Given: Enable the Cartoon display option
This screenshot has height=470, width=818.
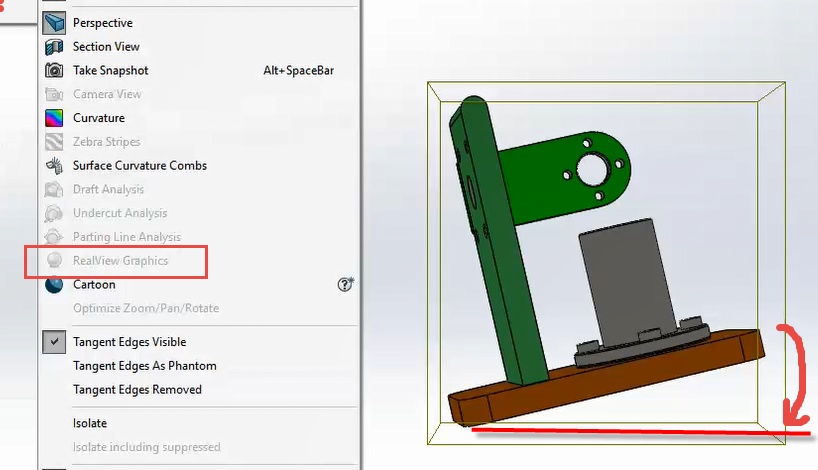Looking at the screenshot, I should (x=94, y=285).
